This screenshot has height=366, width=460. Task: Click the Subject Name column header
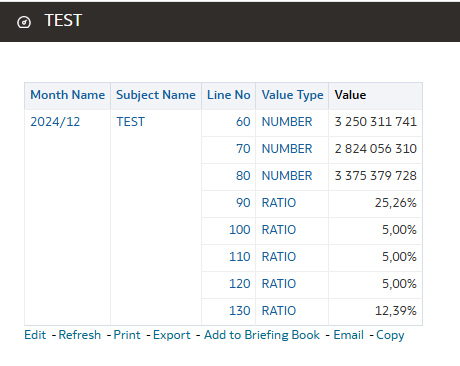tap(156, 95)
